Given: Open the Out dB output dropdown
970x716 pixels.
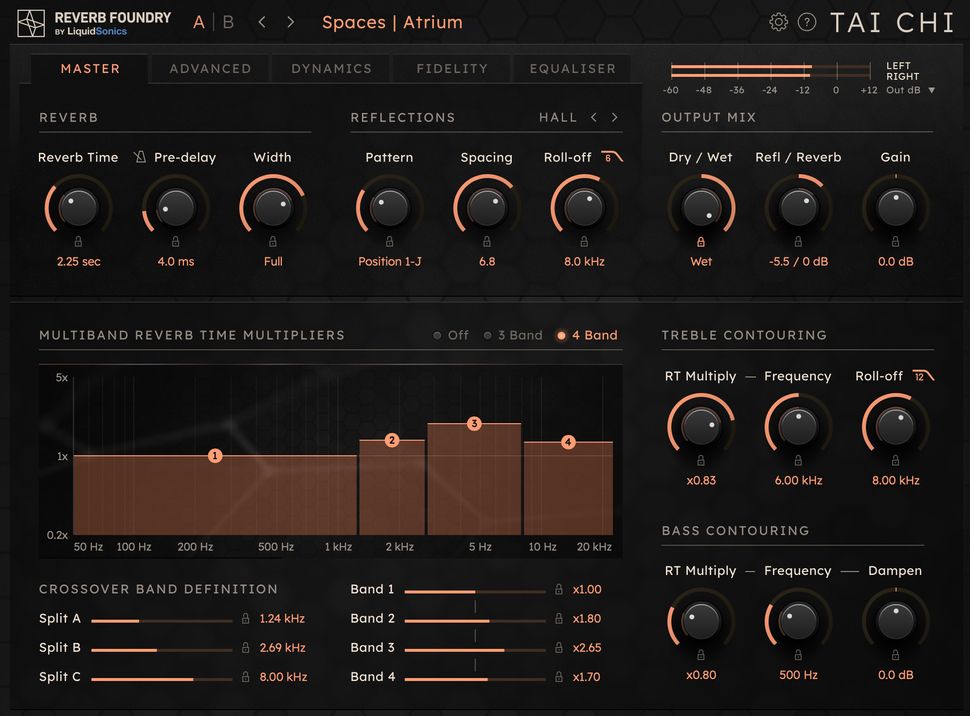Looking at the screenshot, I should point(909,89).
